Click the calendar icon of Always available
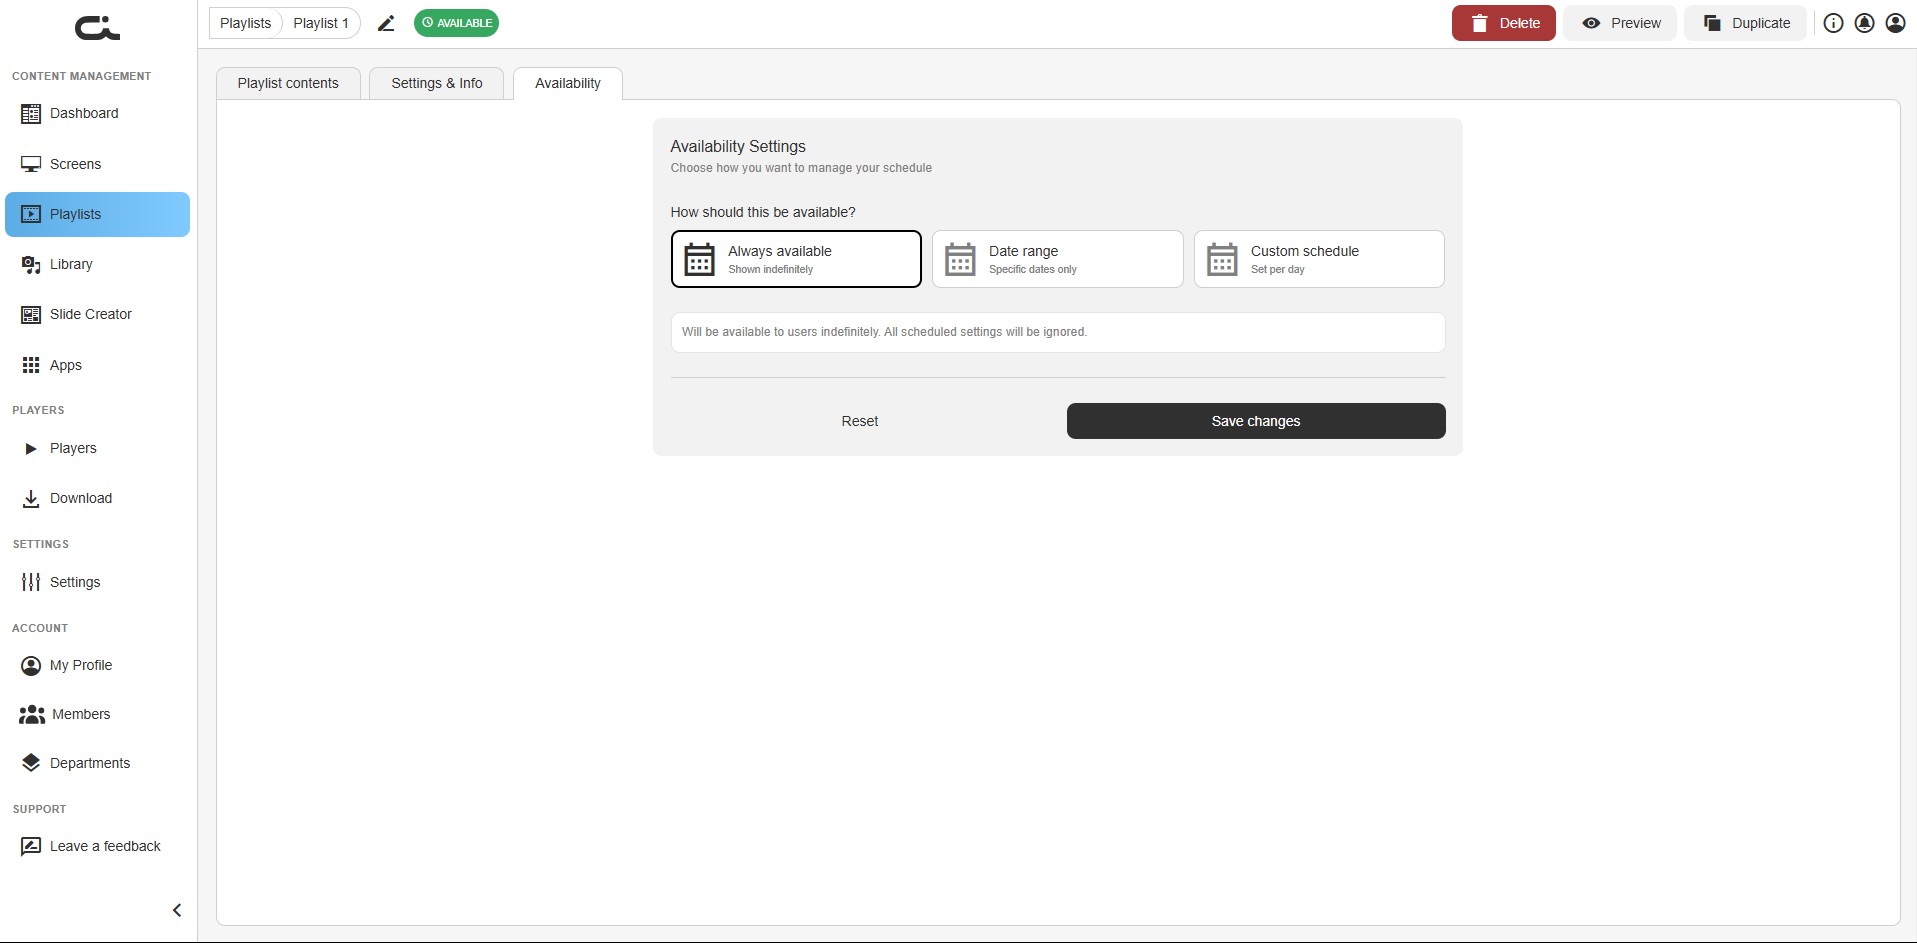Screen dimensions: 1917x943 [699, 259]
